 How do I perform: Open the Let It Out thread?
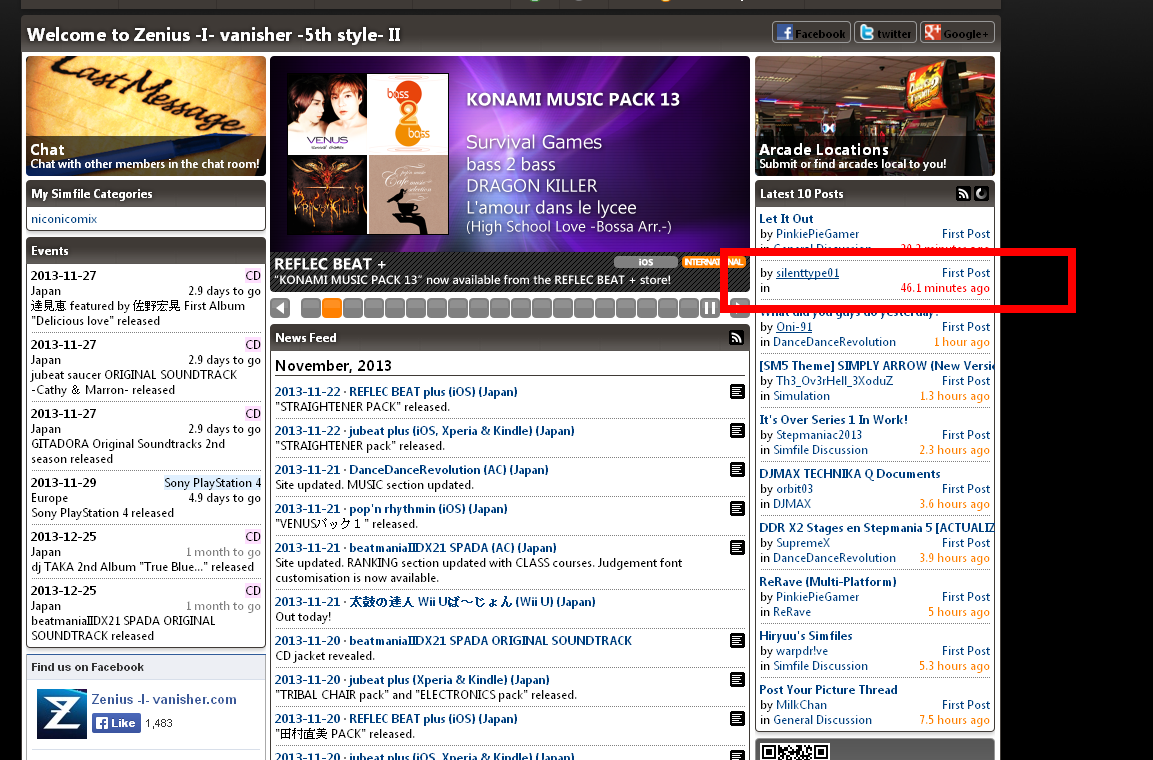[786, 218]
